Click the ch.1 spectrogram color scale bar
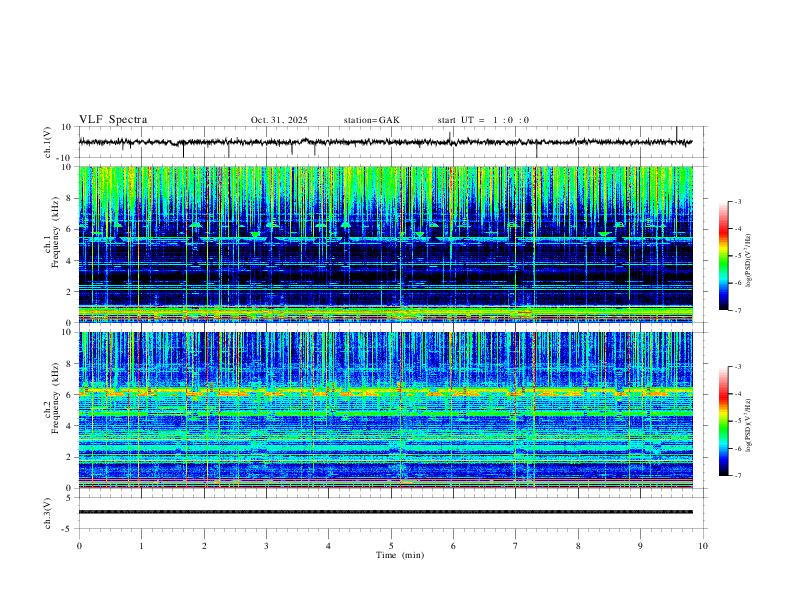This screenshot has height=612, width=792. click(x=723, y=256)
